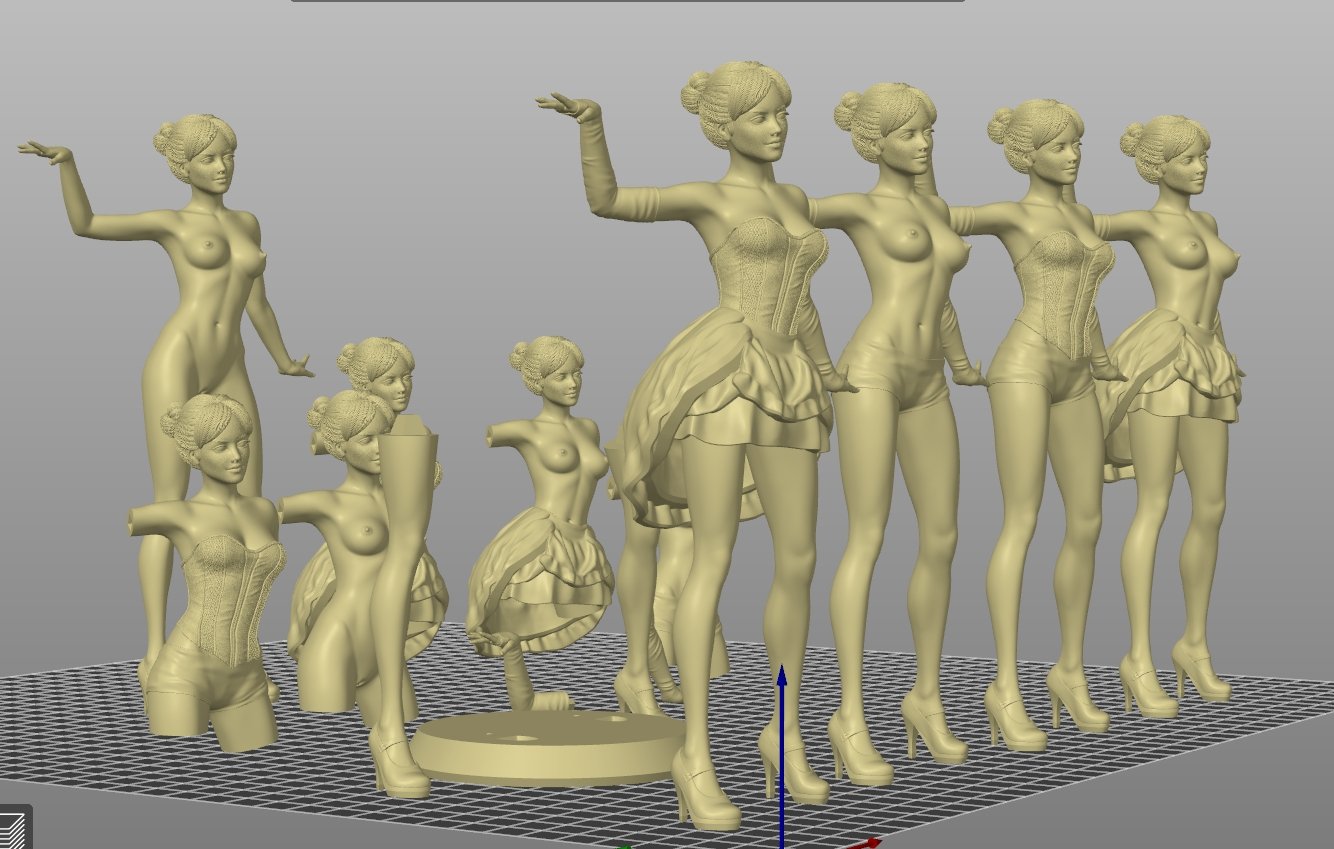Click the blue Z-axis arrow
Viewport: 1334px width, 849px height.
[782, 680]
